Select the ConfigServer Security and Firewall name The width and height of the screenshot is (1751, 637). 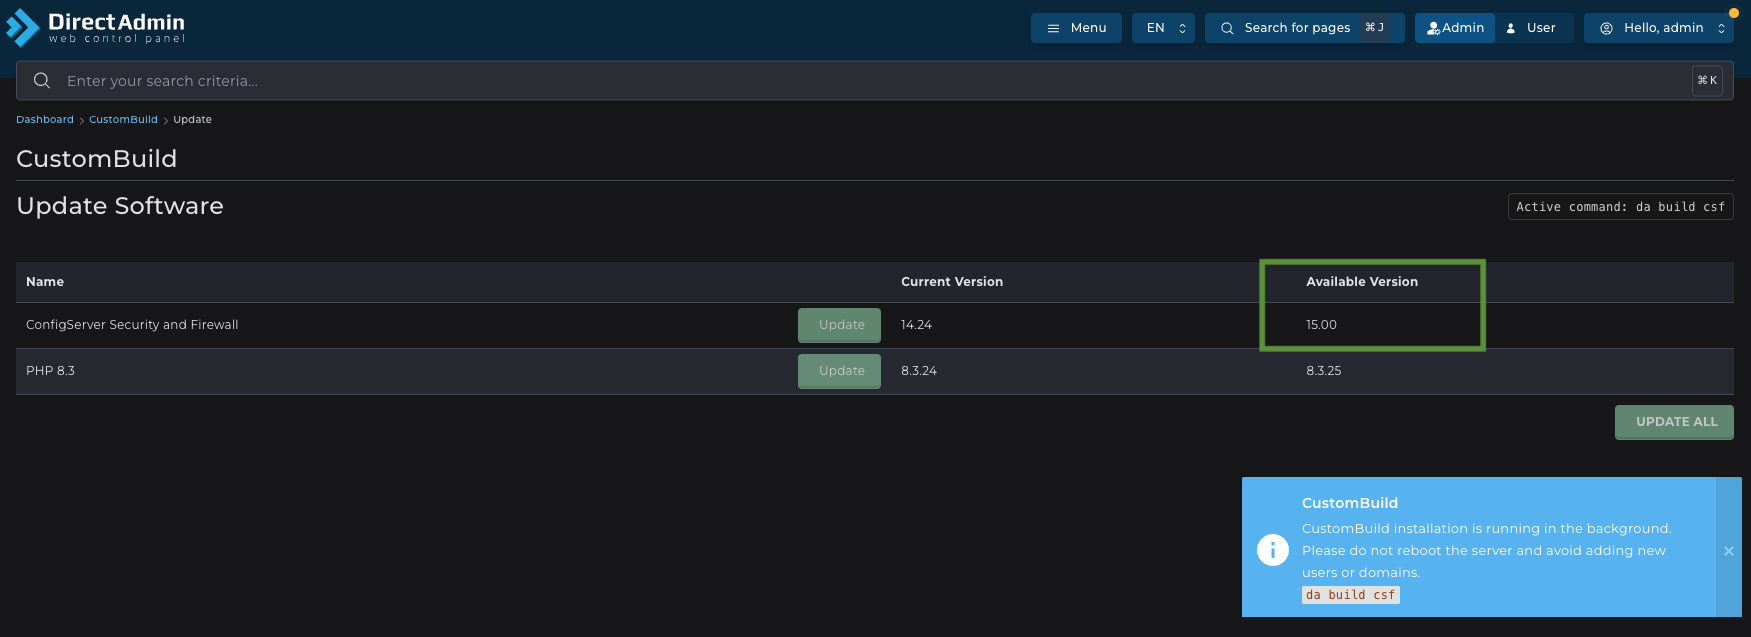click(132, 325)
